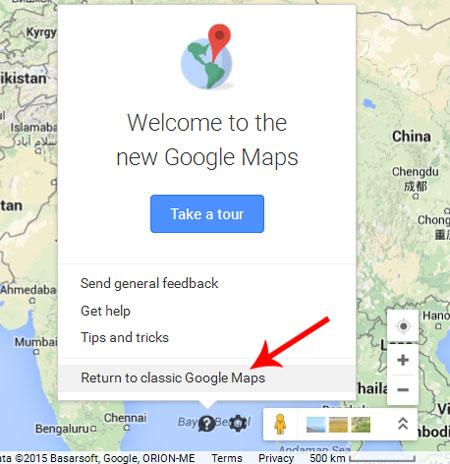Open the middle yellow field thumbnail
This screenshot has width=450, height=464.
coord(338,425)
